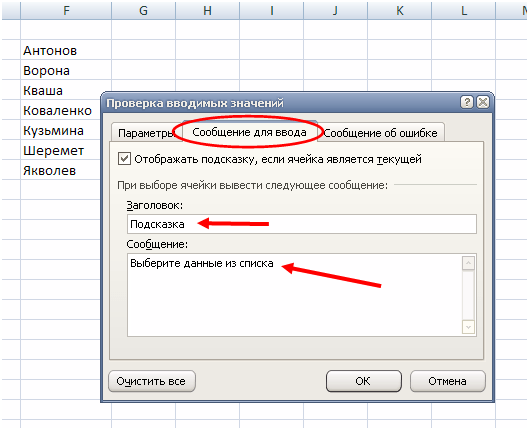Image resolution: width=529 pixels, height=430 pixels.
Task: Select column F header
Action: [66, 10]
